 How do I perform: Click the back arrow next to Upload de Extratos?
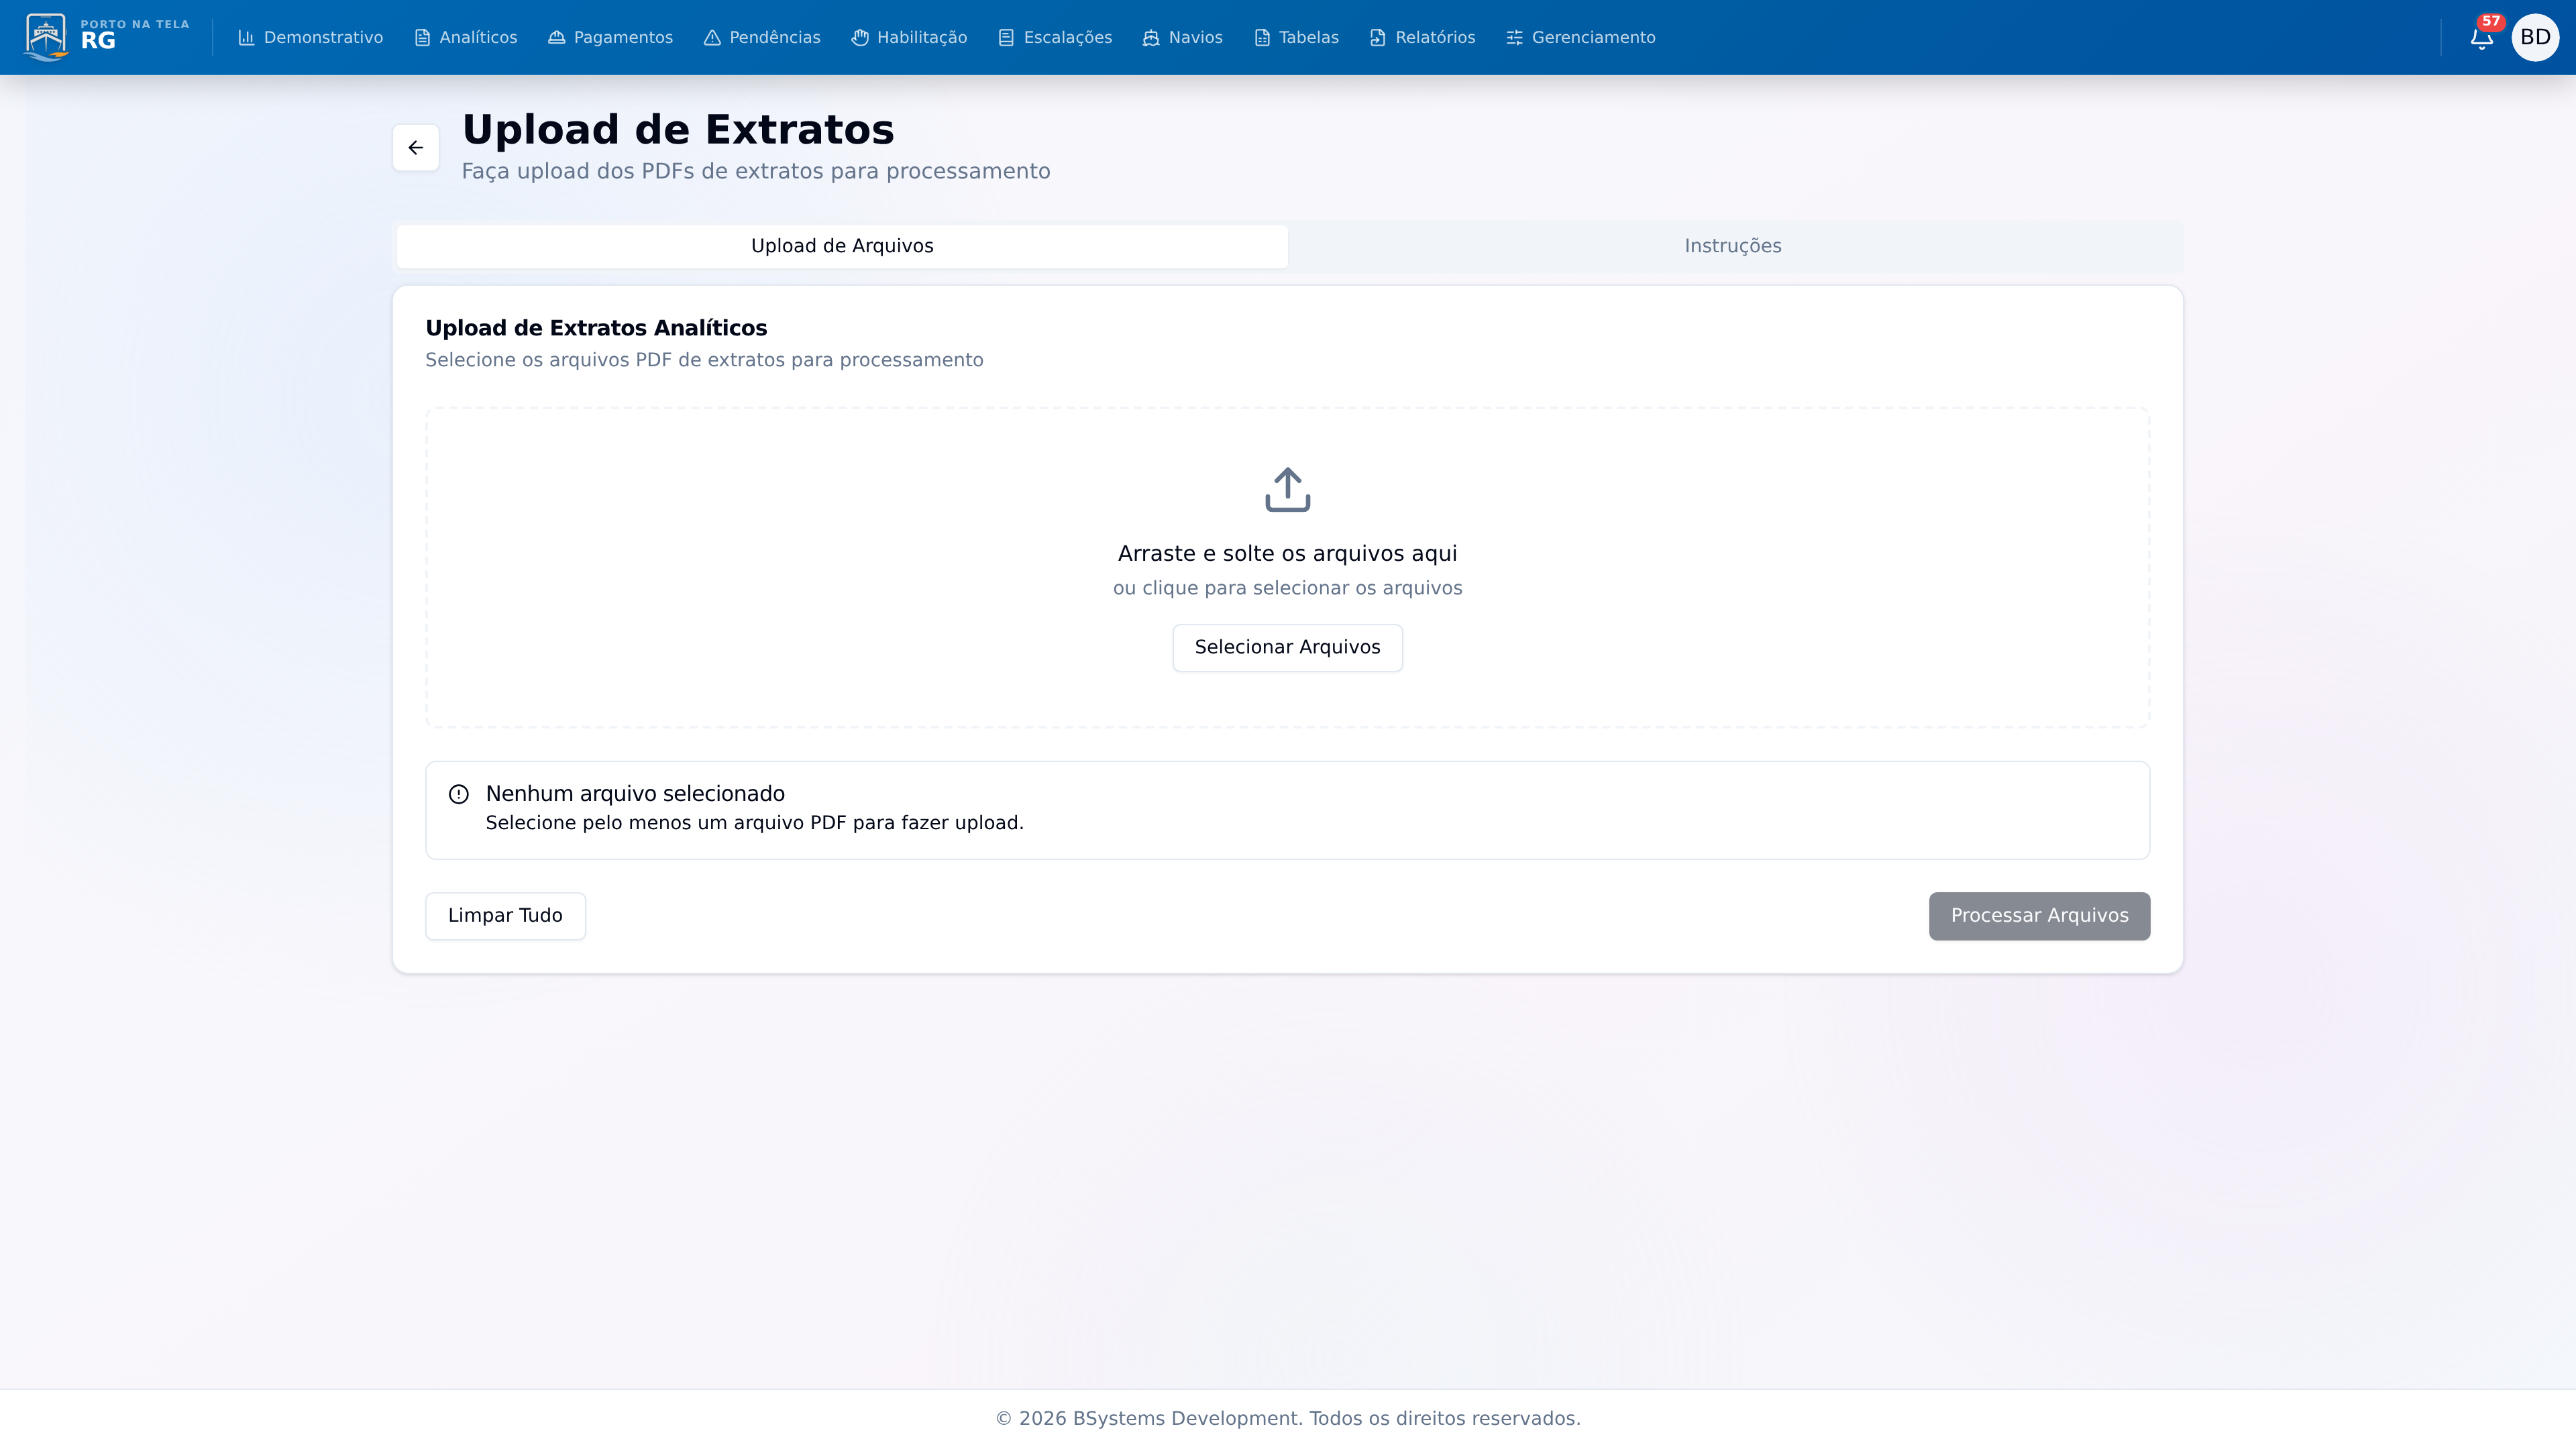click(415, 147)
